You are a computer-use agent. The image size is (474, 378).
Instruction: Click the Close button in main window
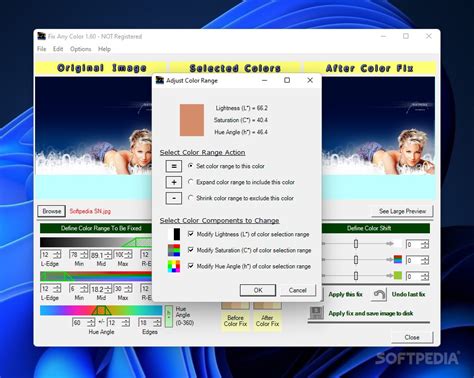412,337
